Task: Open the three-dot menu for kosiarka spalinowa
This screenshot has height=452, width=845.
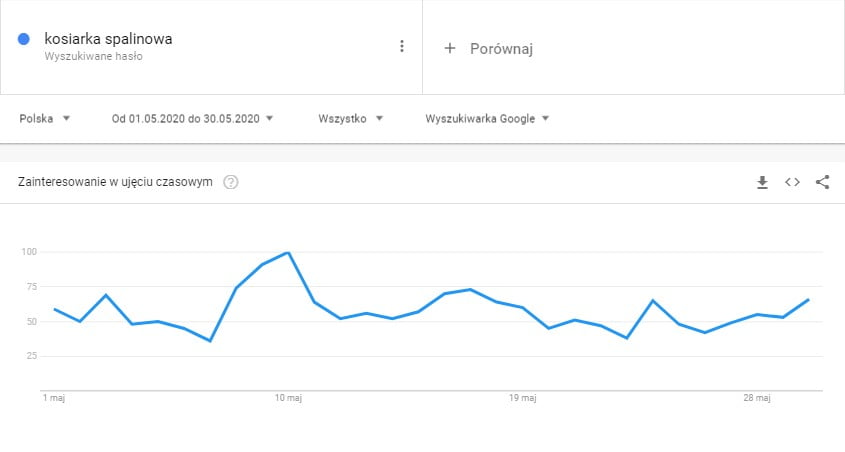Action: (401, 46)
